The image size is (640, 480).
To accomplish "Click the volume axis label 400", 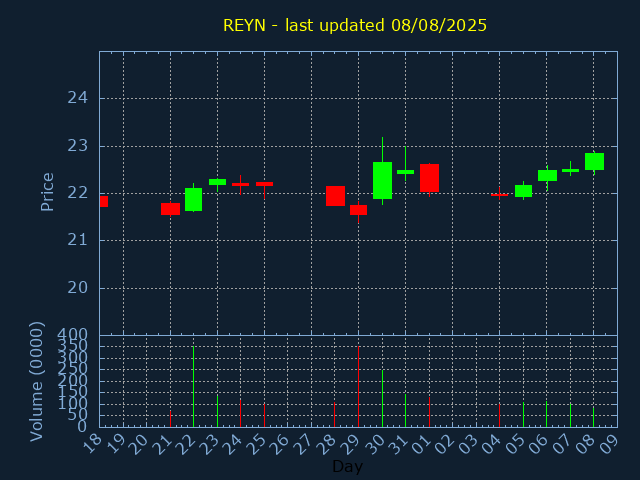I will tap(72, 336).
